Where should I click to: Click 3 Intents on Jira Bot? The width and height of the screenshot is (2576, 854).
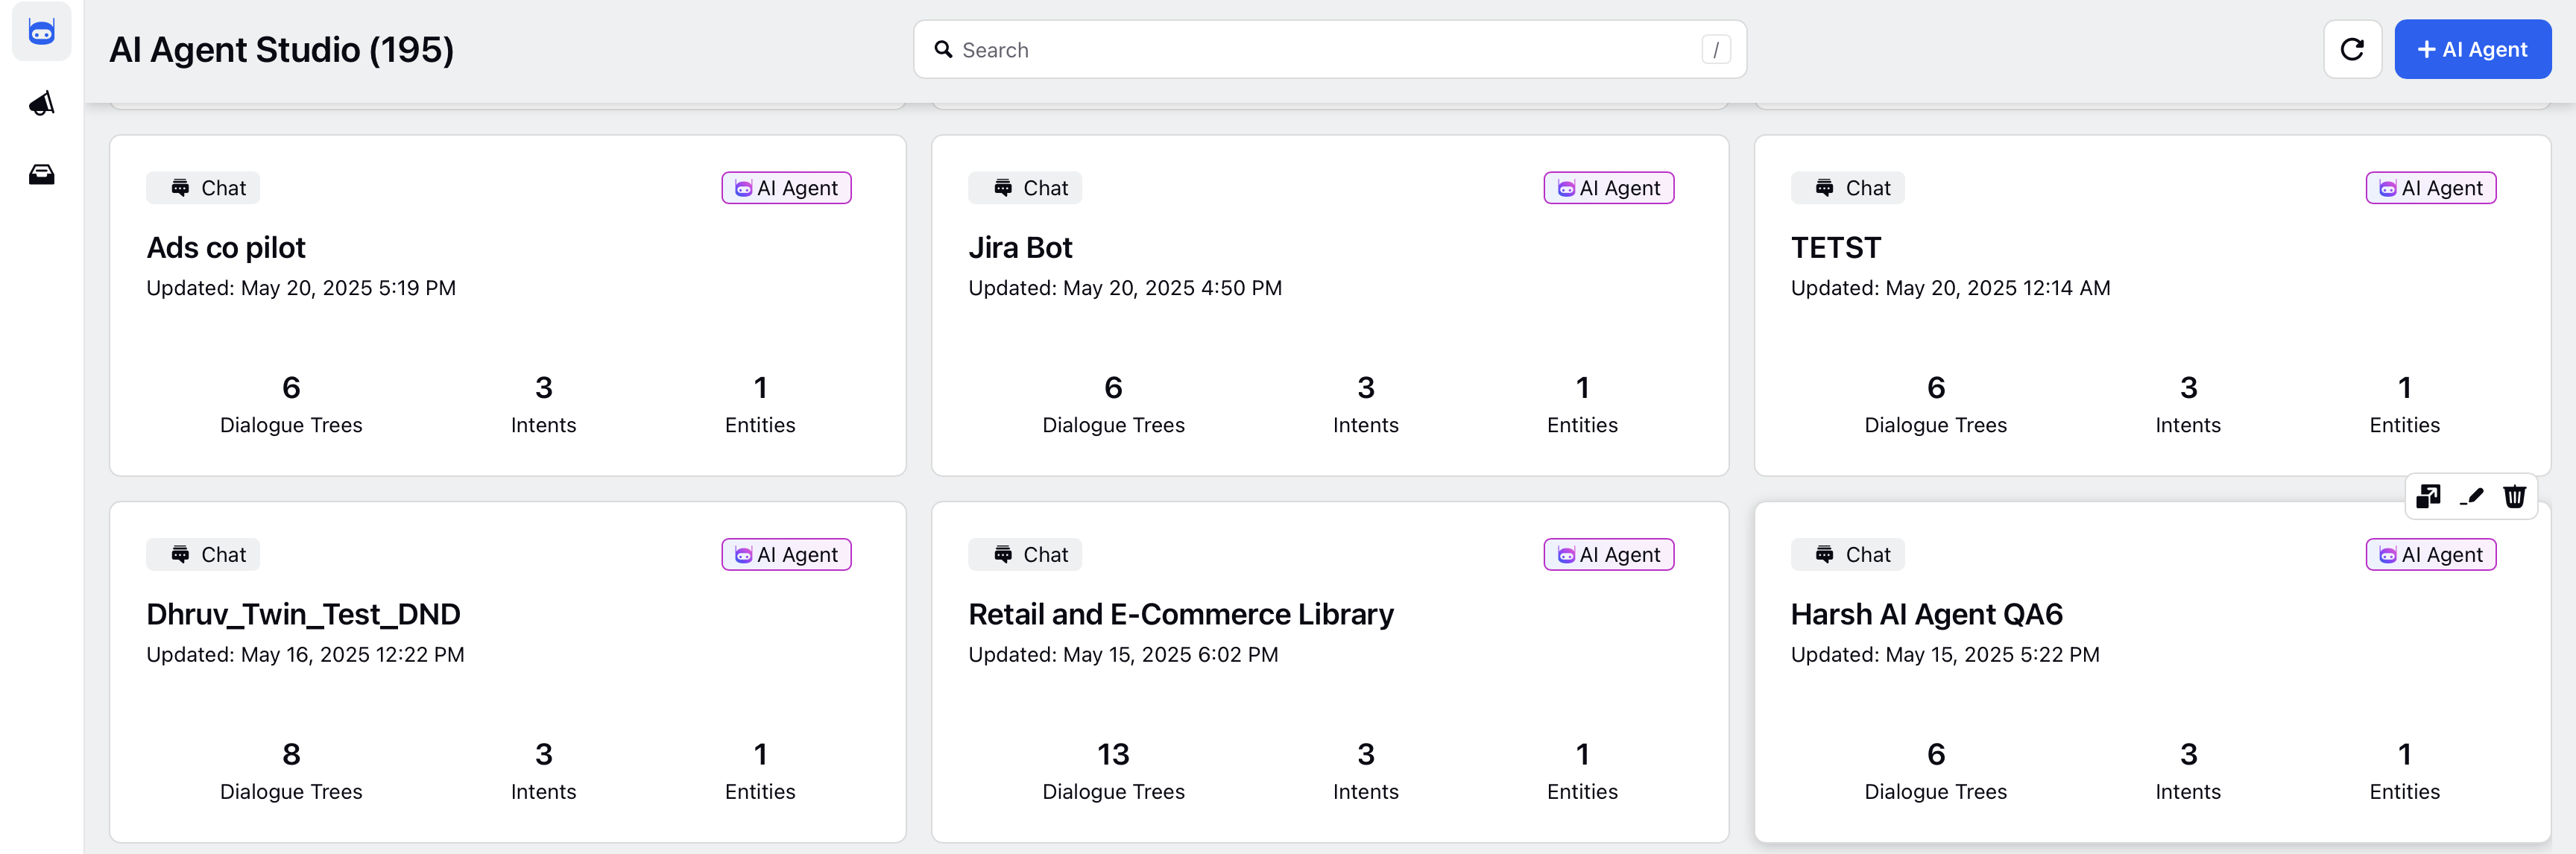tap(1365, 404)
